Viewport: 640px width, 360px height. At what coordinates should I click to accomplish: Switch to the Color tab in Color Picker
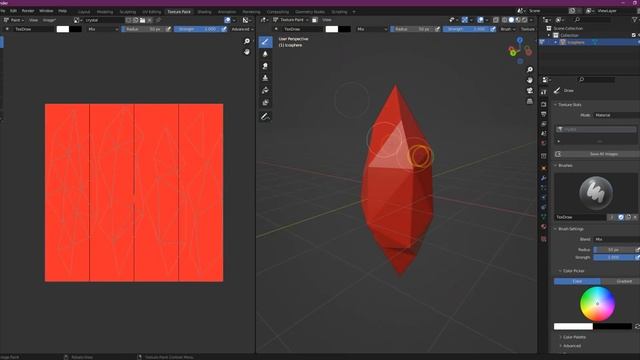(x=577, y=281)
